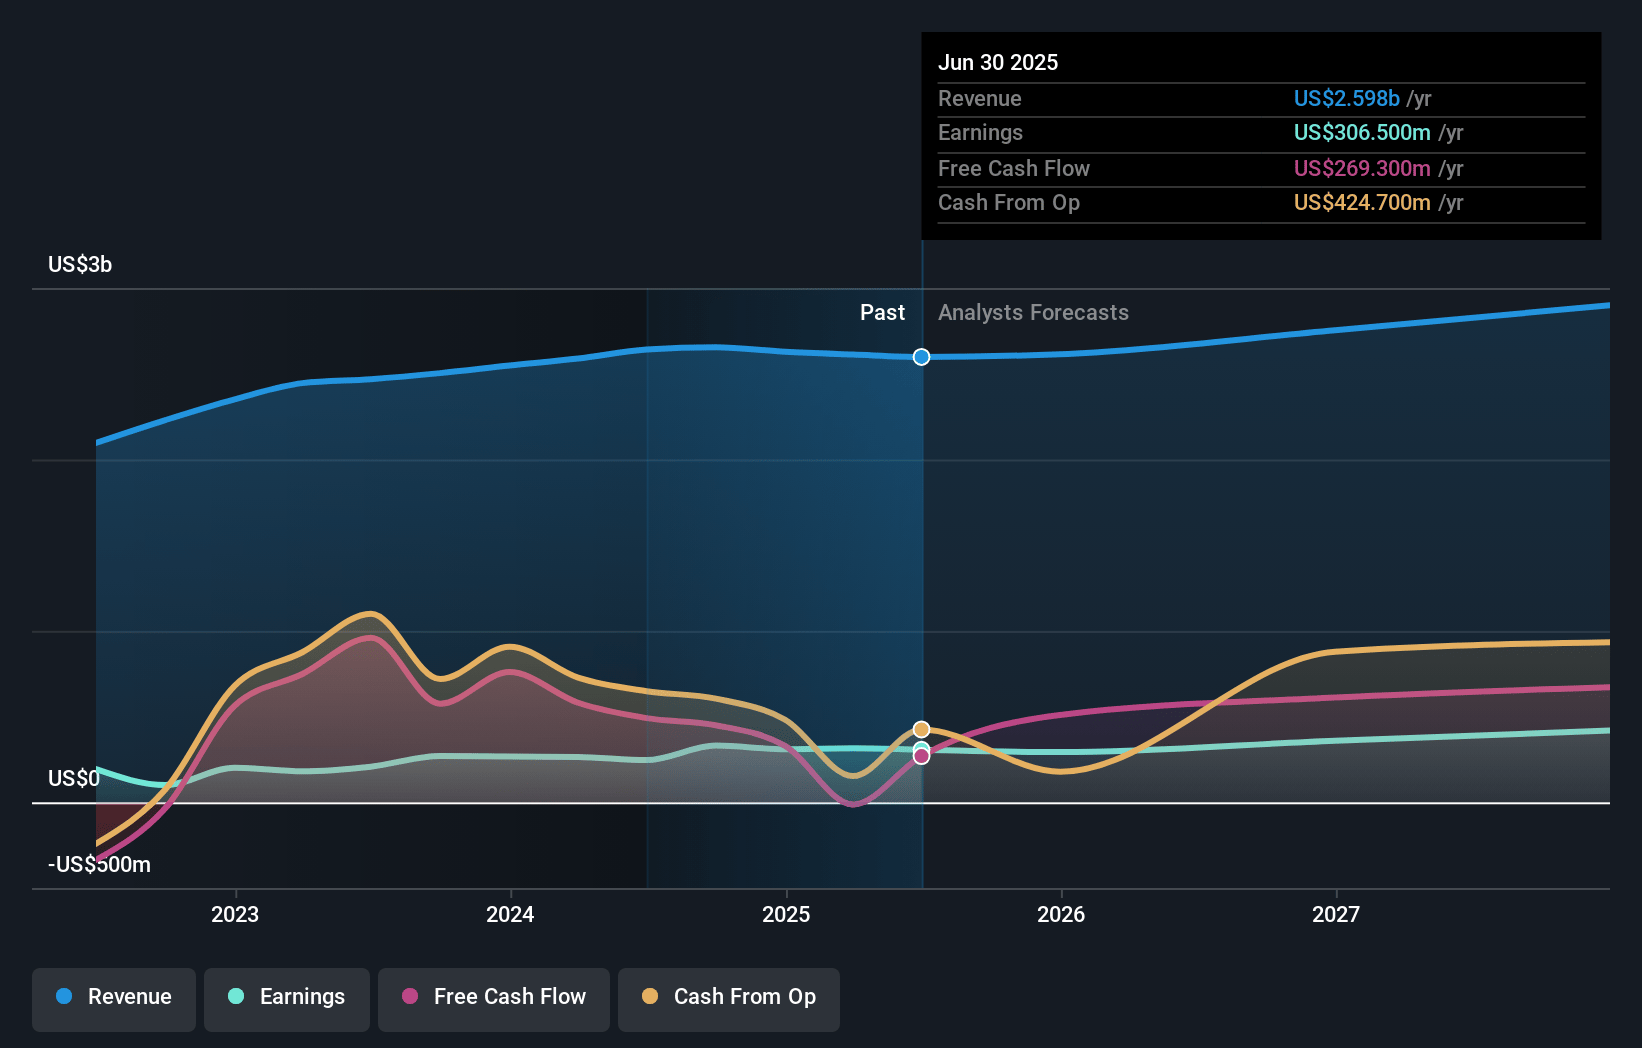Click the 2024 x-axis label
This screenshot has height=1048, width=1642.
pyautogui.click(x=510, y=914)
